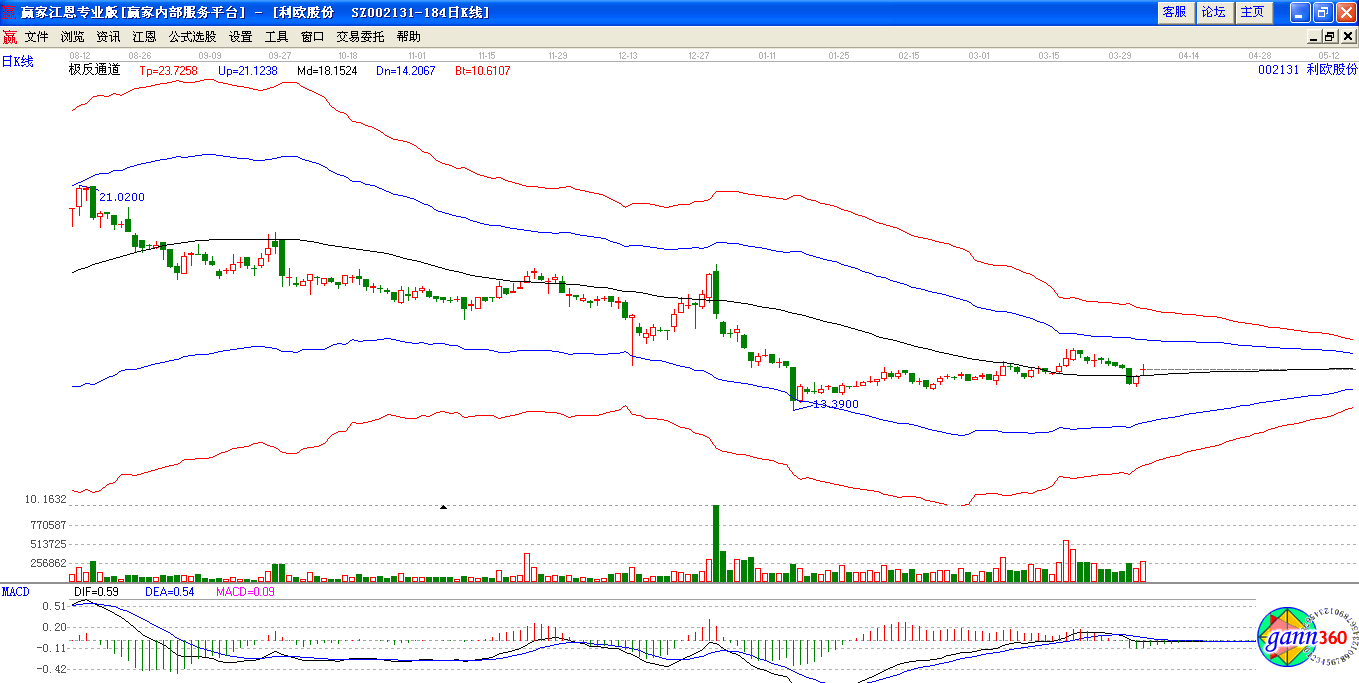
Task: Close the main application window
Action: click(1345, 12)
